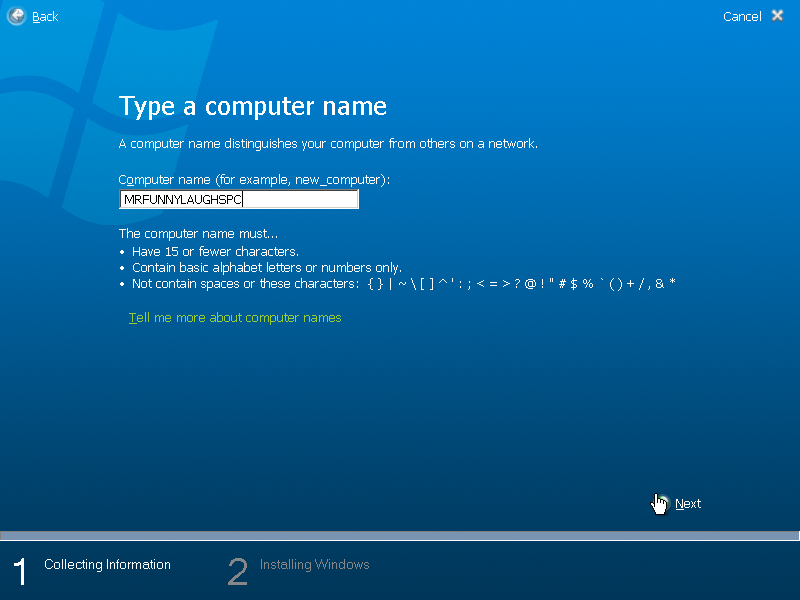Click the green arrow icon beside Next
Image resolution: width=800 pixels, height=600 pixels.
[660, 504]
